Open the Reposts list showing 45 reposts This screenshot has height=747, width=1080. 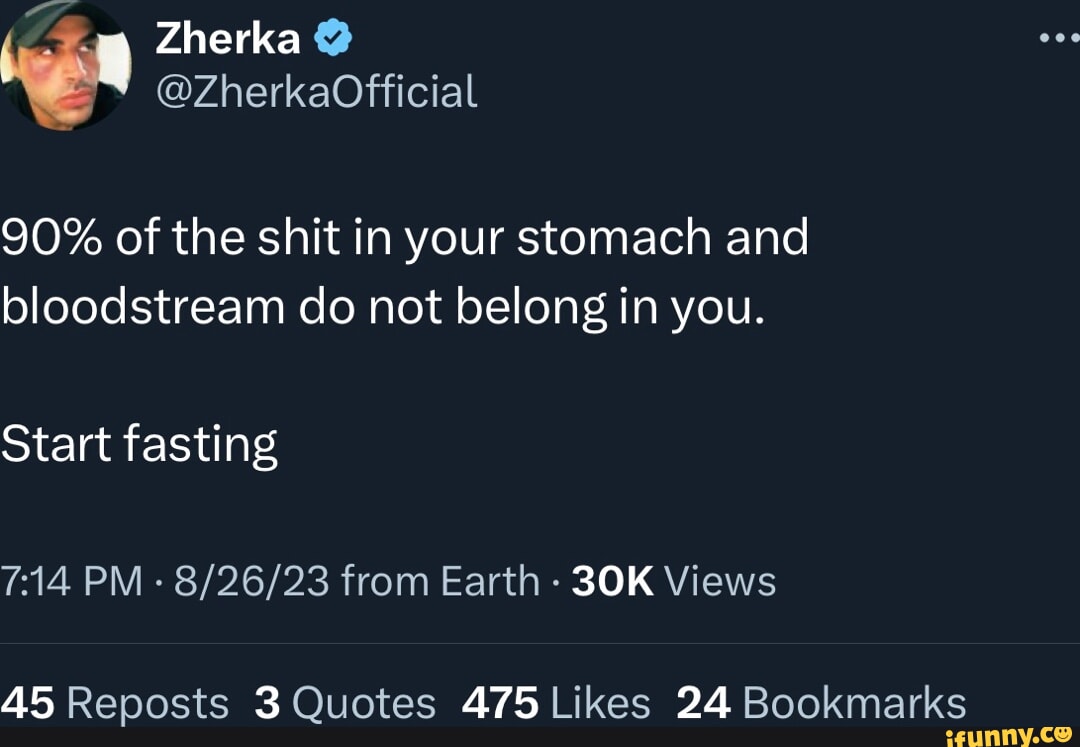(113, 702)
